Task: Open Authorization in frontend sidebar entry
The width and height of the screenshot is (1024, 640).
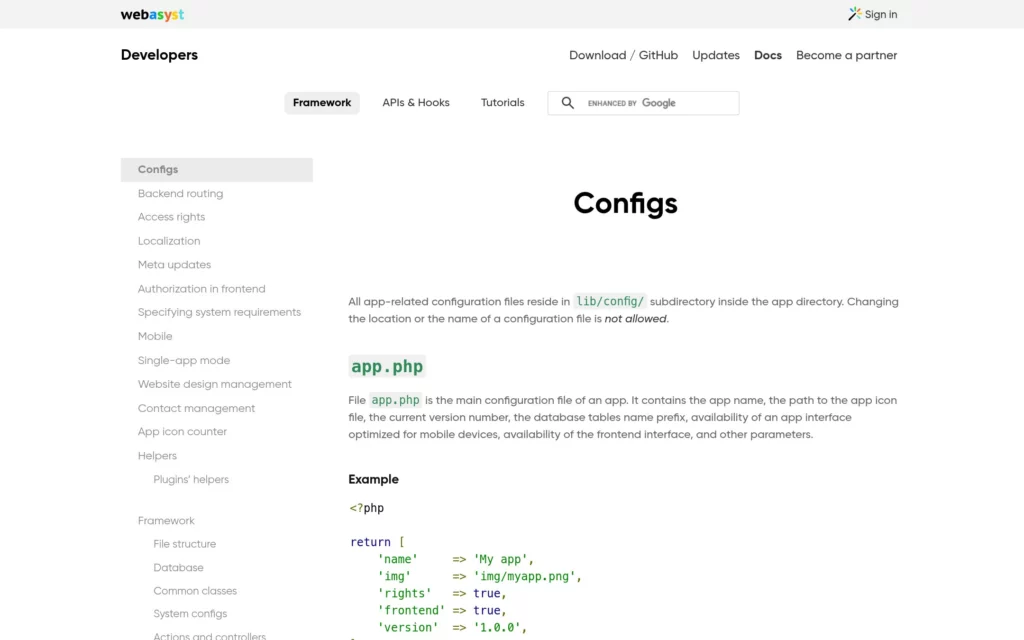Action: [202, 289]
